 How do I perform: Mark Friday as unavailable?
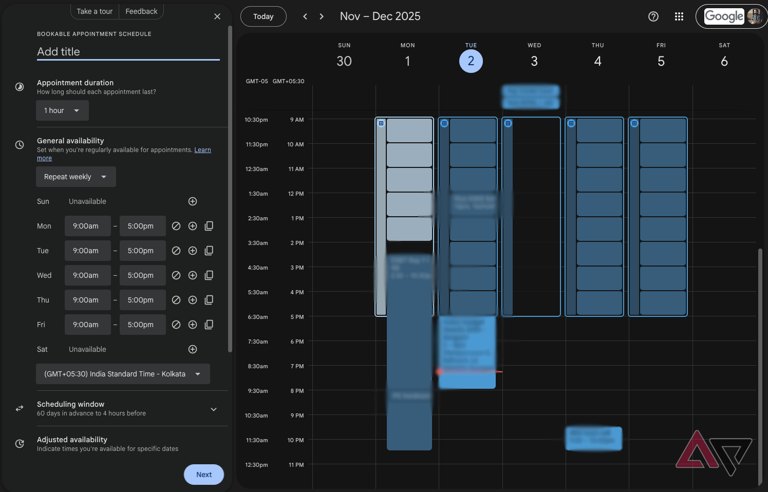click(176, 325)
